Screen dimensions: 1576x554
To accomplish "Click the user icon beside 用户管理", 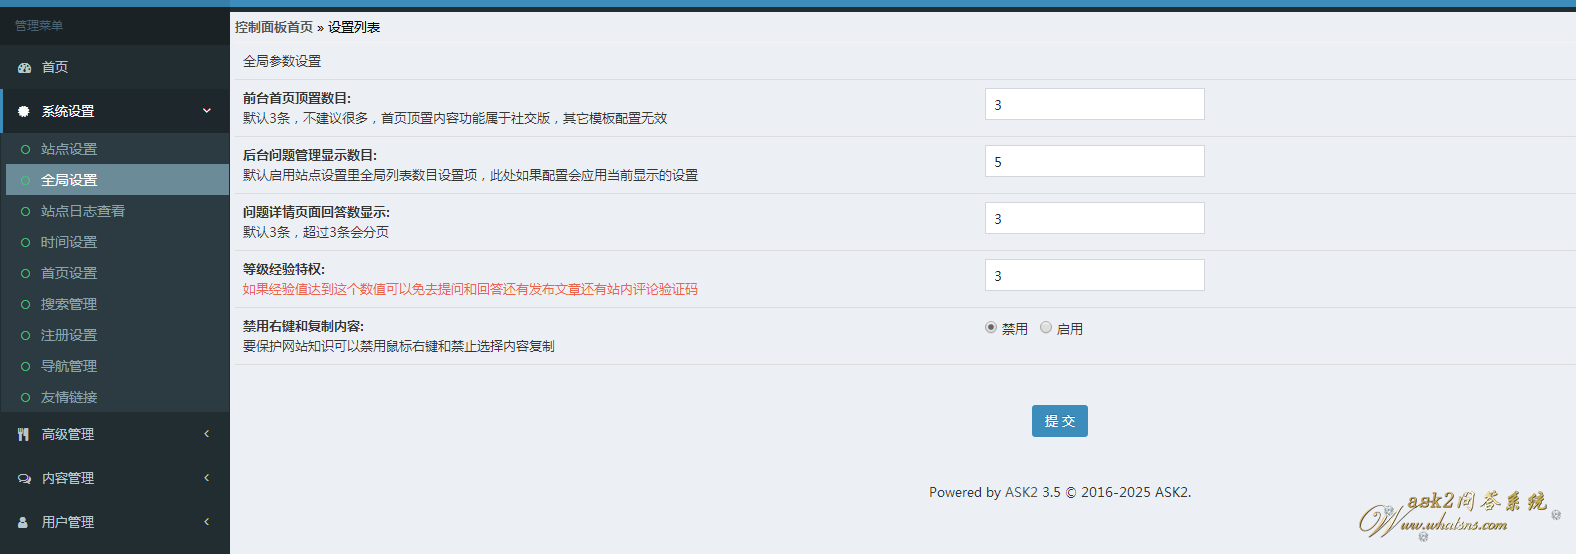I will [x=24, y=523].
